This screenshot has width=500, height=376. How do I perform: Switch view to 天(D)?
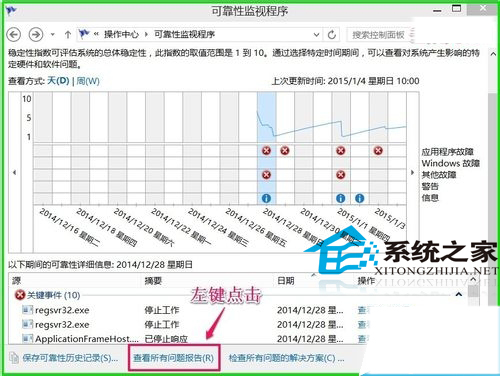click(x=58, y=81)
